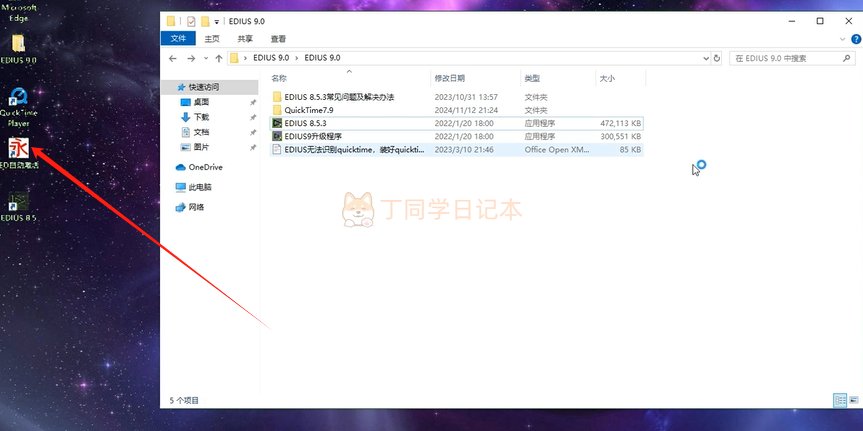Click the 5 个项目 status text
The image size is (863, 431).
(184, 400)
